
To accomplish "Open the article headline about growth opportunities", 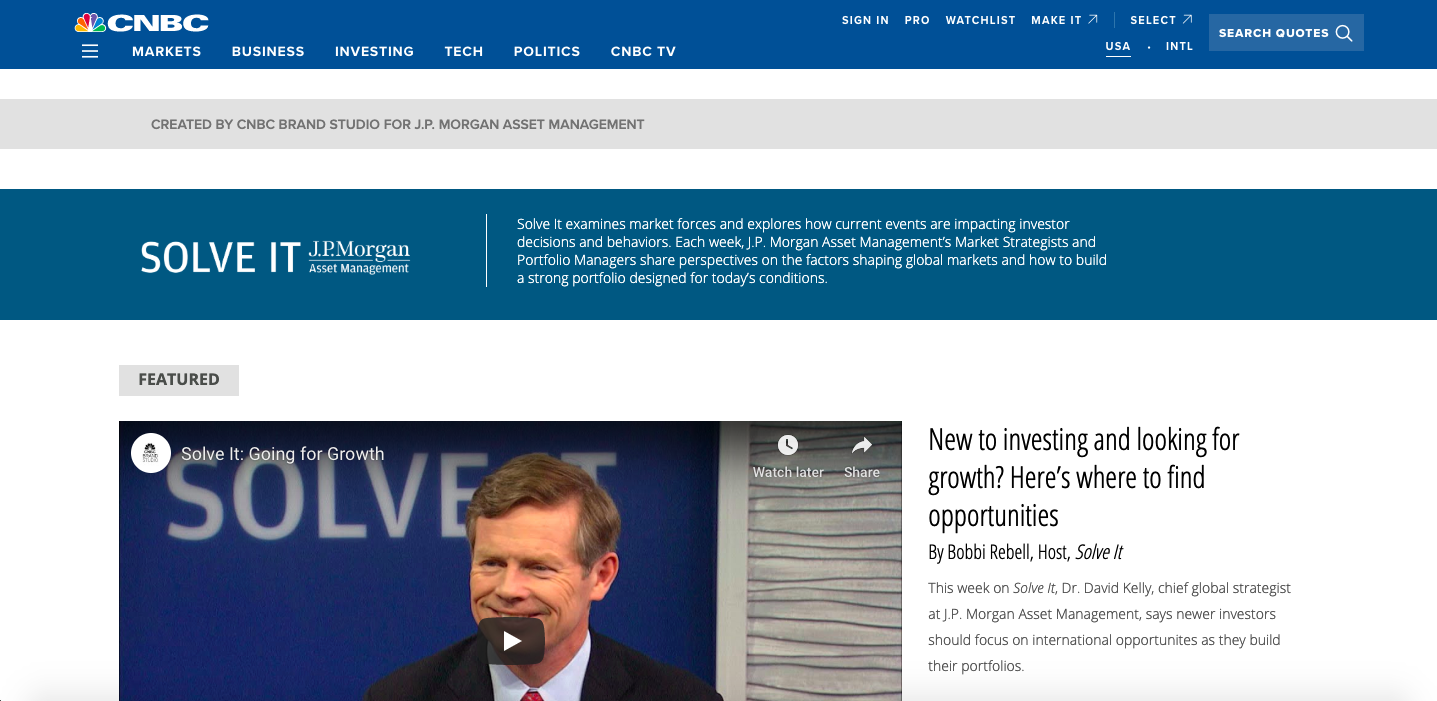I will point(1083,477).
